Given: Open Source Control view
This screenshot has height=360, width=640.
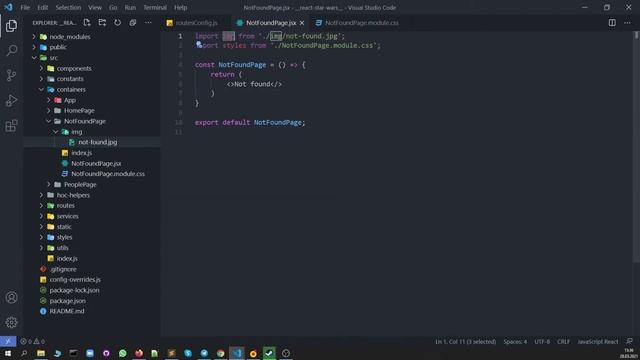Looking at the screenshot, I should point(11,76).
